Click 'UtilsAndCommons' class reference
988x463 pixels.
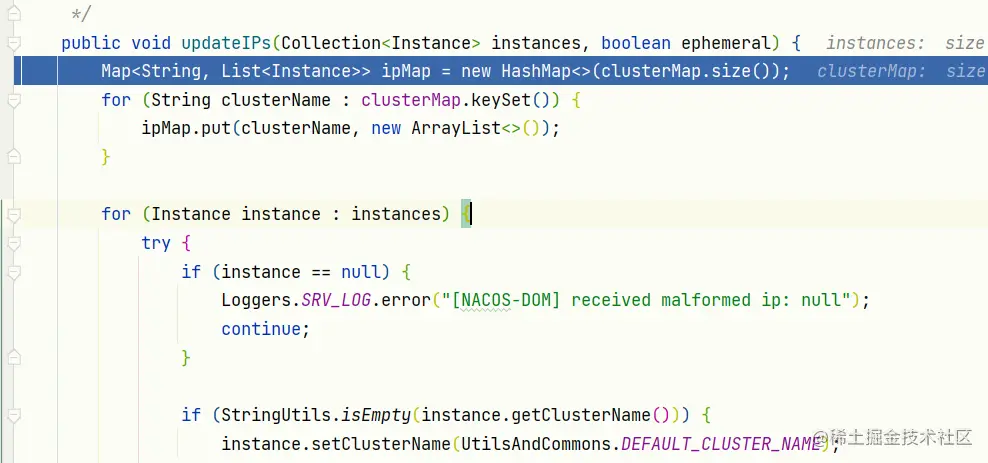(536, 444)
